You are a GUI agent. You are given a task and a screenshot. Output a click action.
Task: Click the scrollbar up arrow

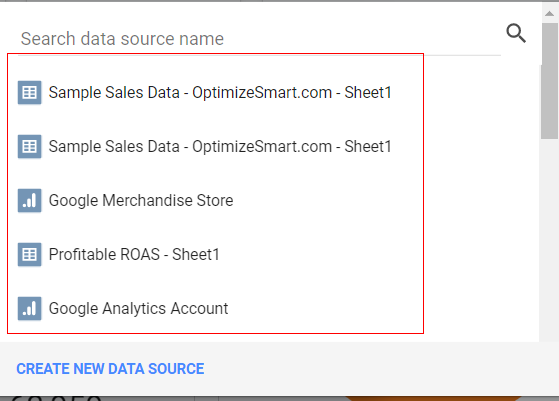click(x=549, y=14)
